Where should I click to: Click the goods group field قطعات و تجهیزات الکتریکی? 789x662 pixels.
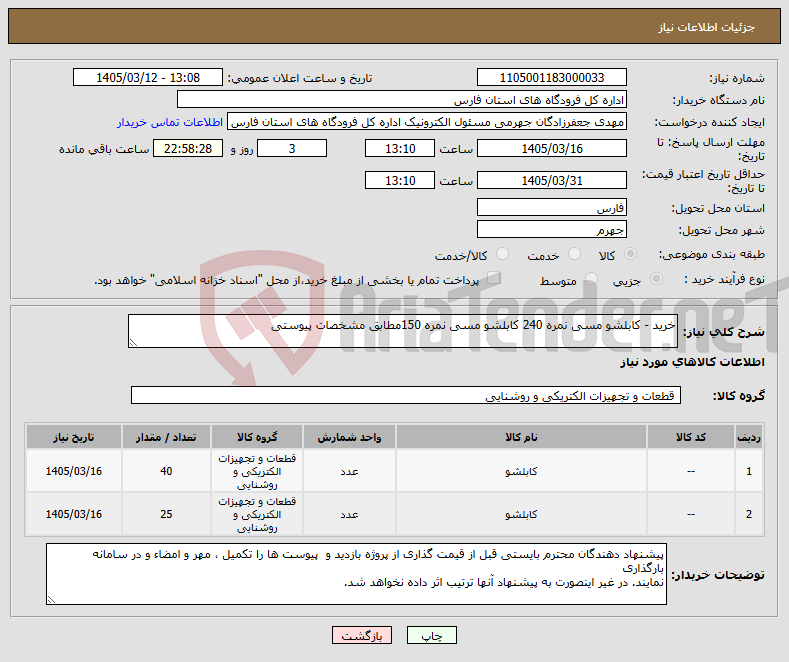tap(406, 395)
